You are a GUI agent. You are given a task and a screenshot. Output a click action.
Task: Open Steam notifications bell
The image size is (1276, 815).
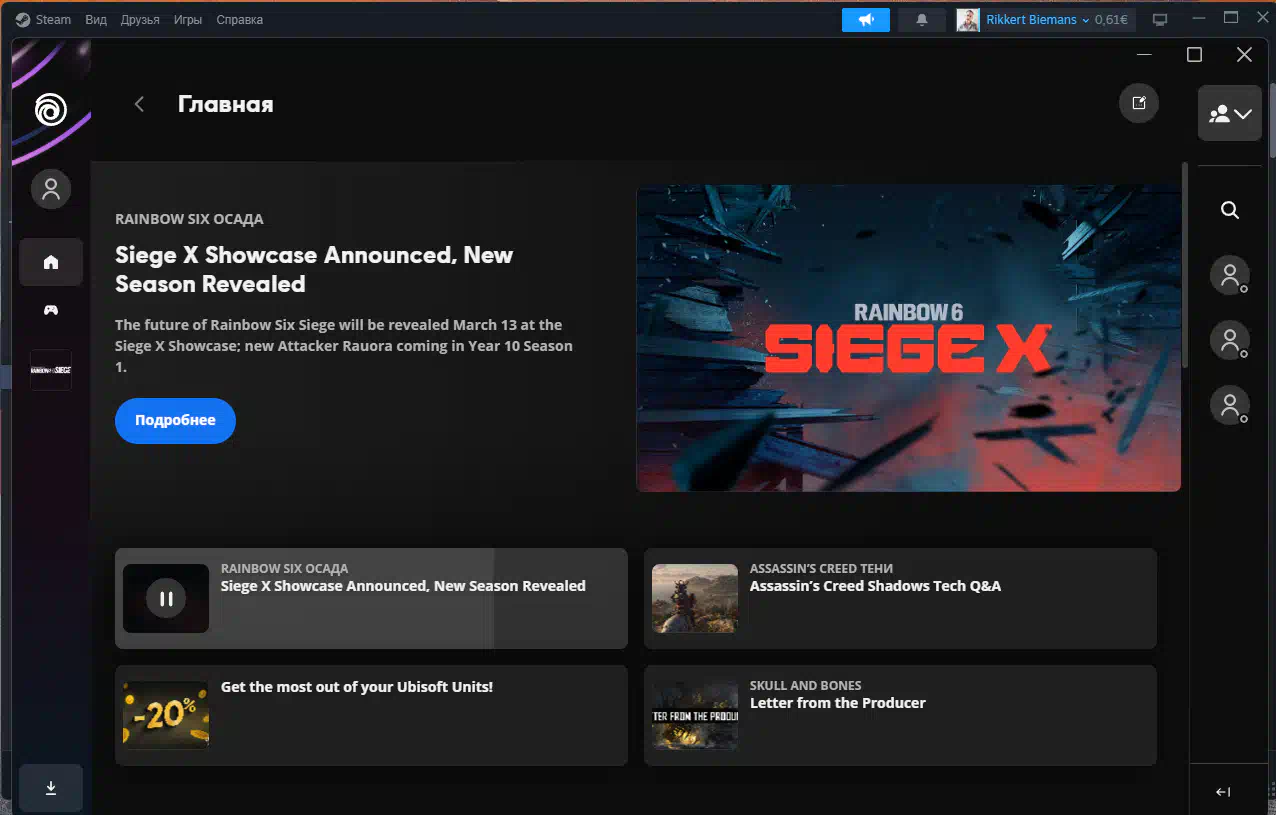tap(922, 20)
